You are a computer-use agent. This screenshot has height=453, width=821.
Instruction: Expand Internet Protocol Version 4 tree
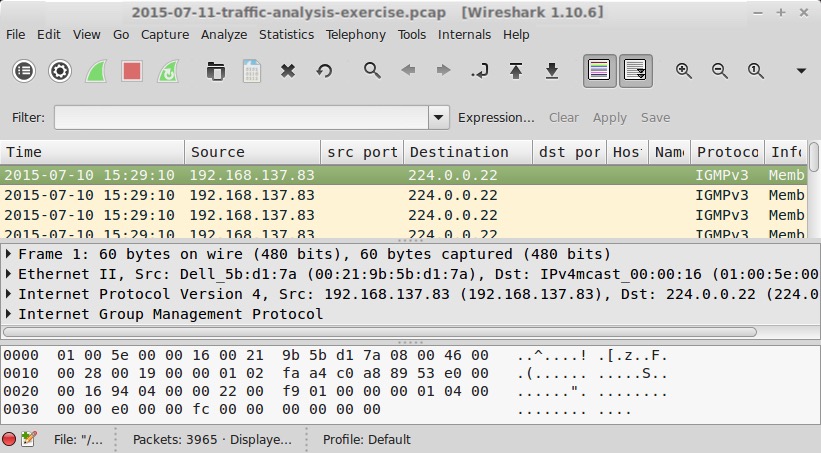tap(8, 294)
